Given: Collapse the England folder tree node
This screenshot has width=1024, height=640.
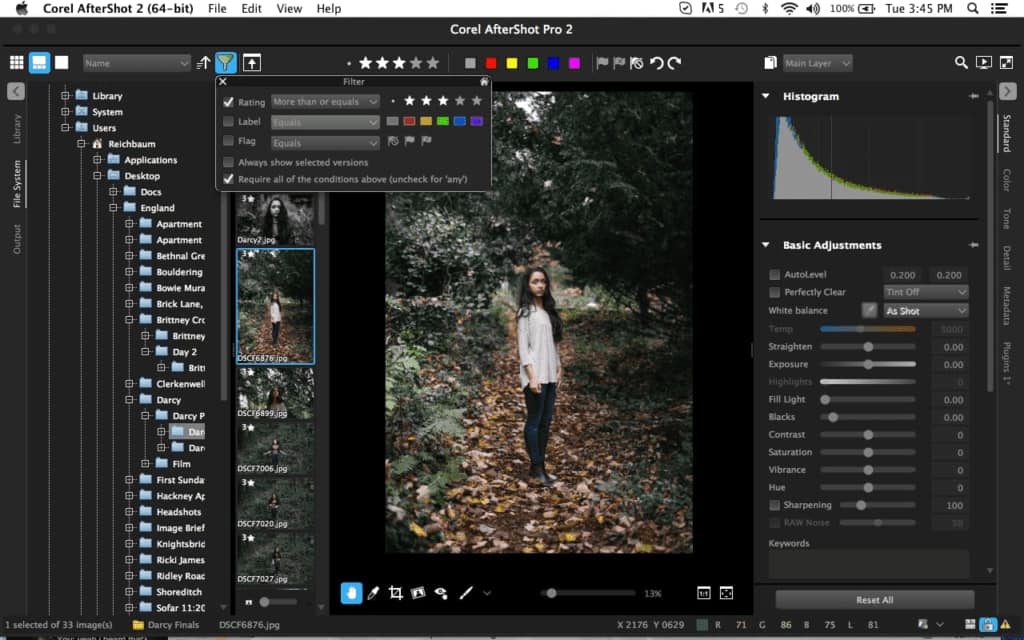Looking at the screenshot, I should point(115,208).
